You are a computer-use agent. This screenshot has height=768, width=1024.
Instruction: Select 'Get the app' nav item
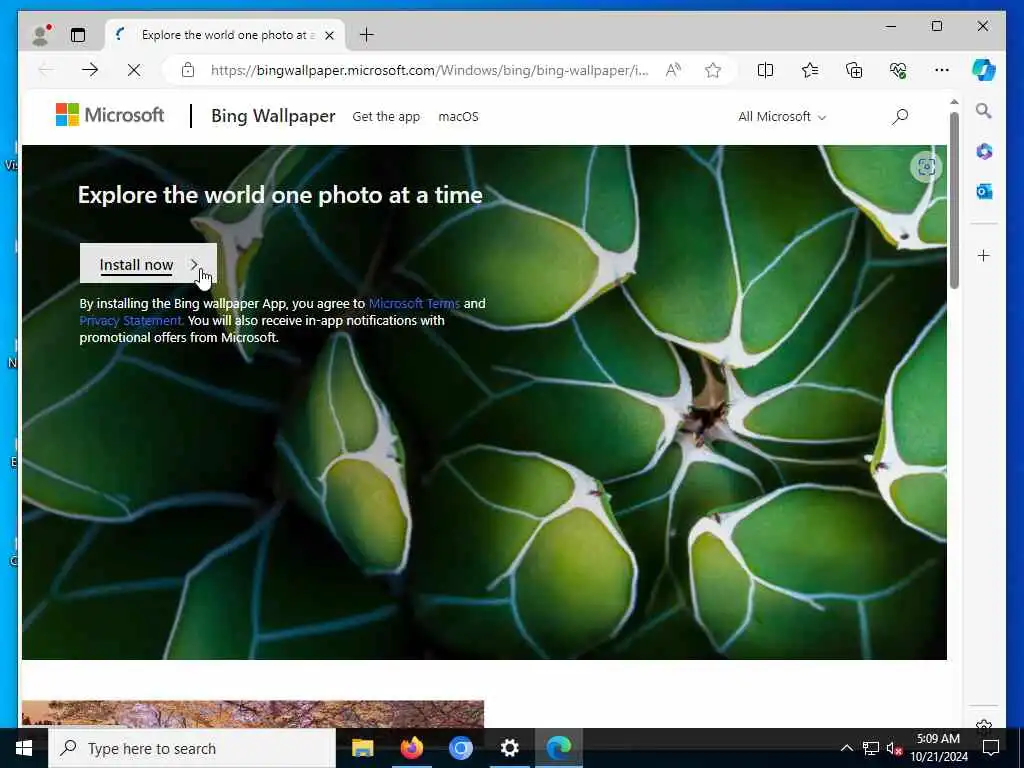386,117
